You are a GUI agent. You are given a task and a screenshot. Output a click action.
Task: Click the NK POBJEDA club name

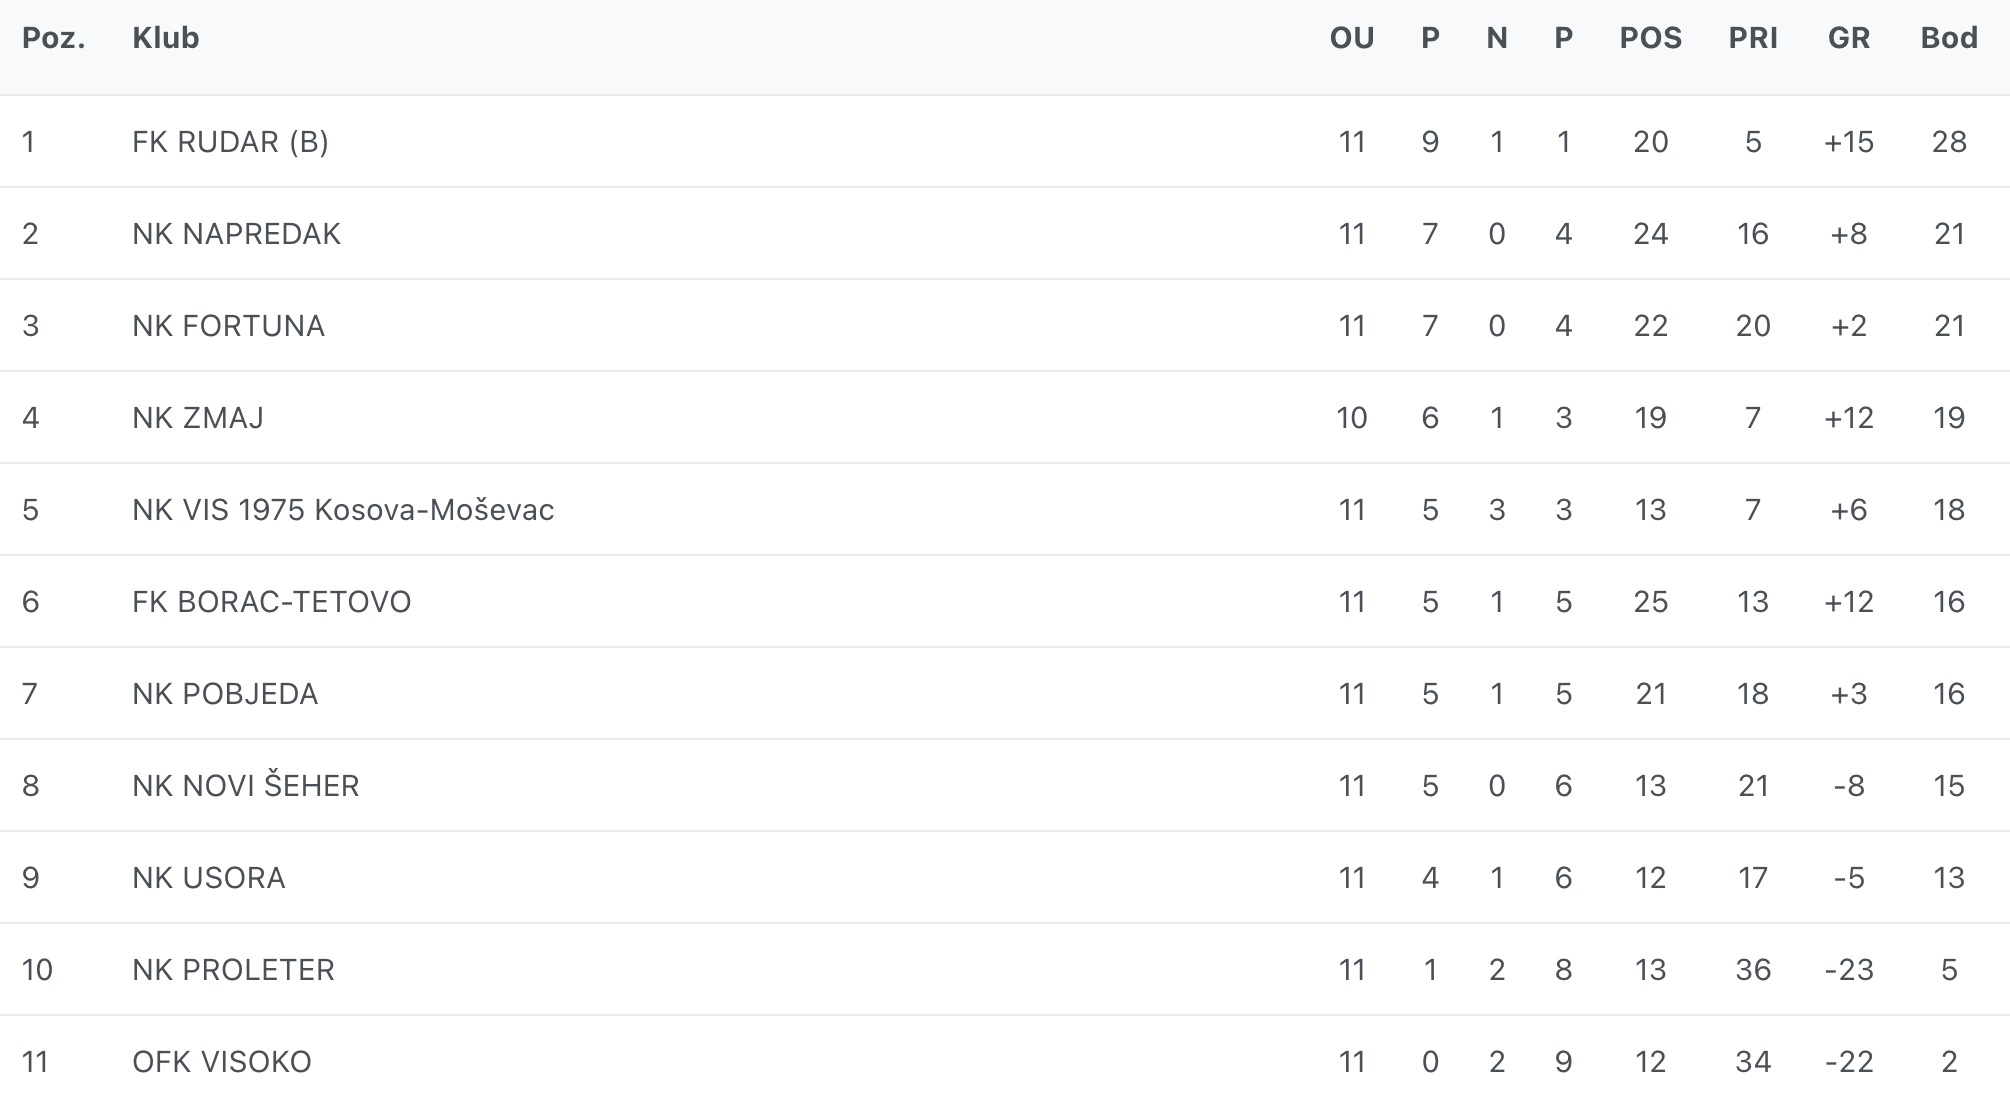pyautogui.click(x=225, y=694)
